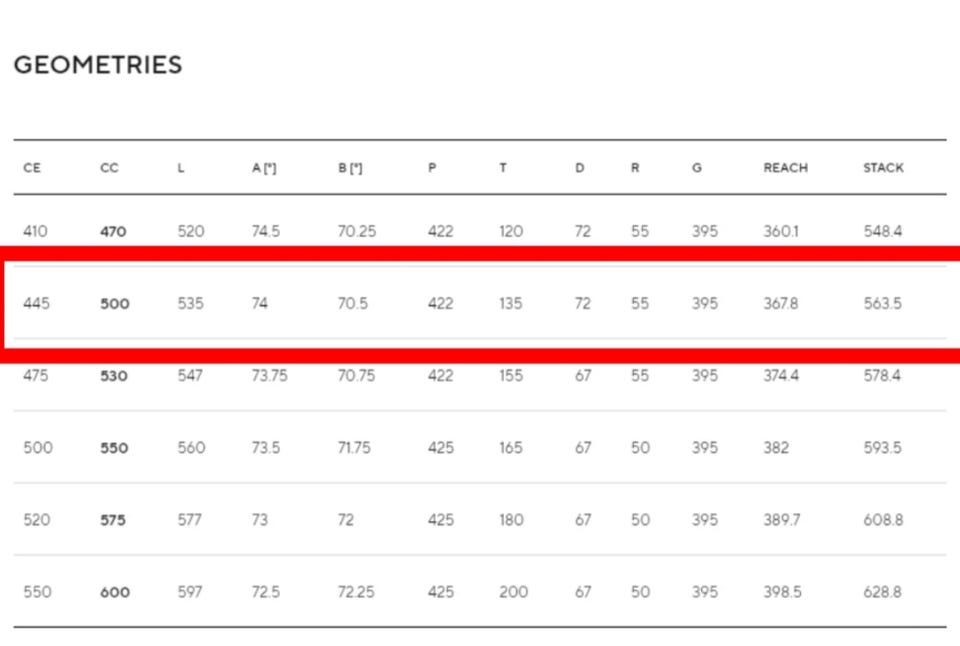Select the CC column header
Screen dimensions: 960x646
click(109, 168)
